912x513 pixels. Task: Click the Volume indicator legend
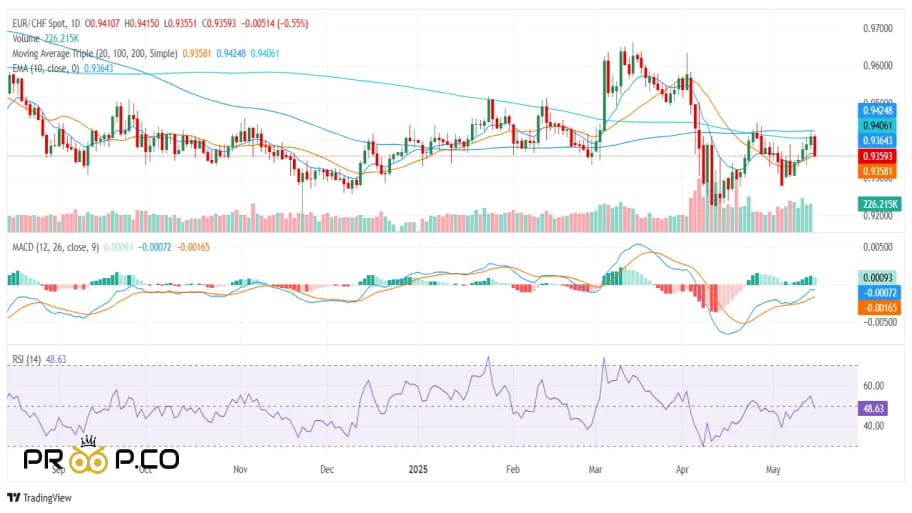(26, 38)
